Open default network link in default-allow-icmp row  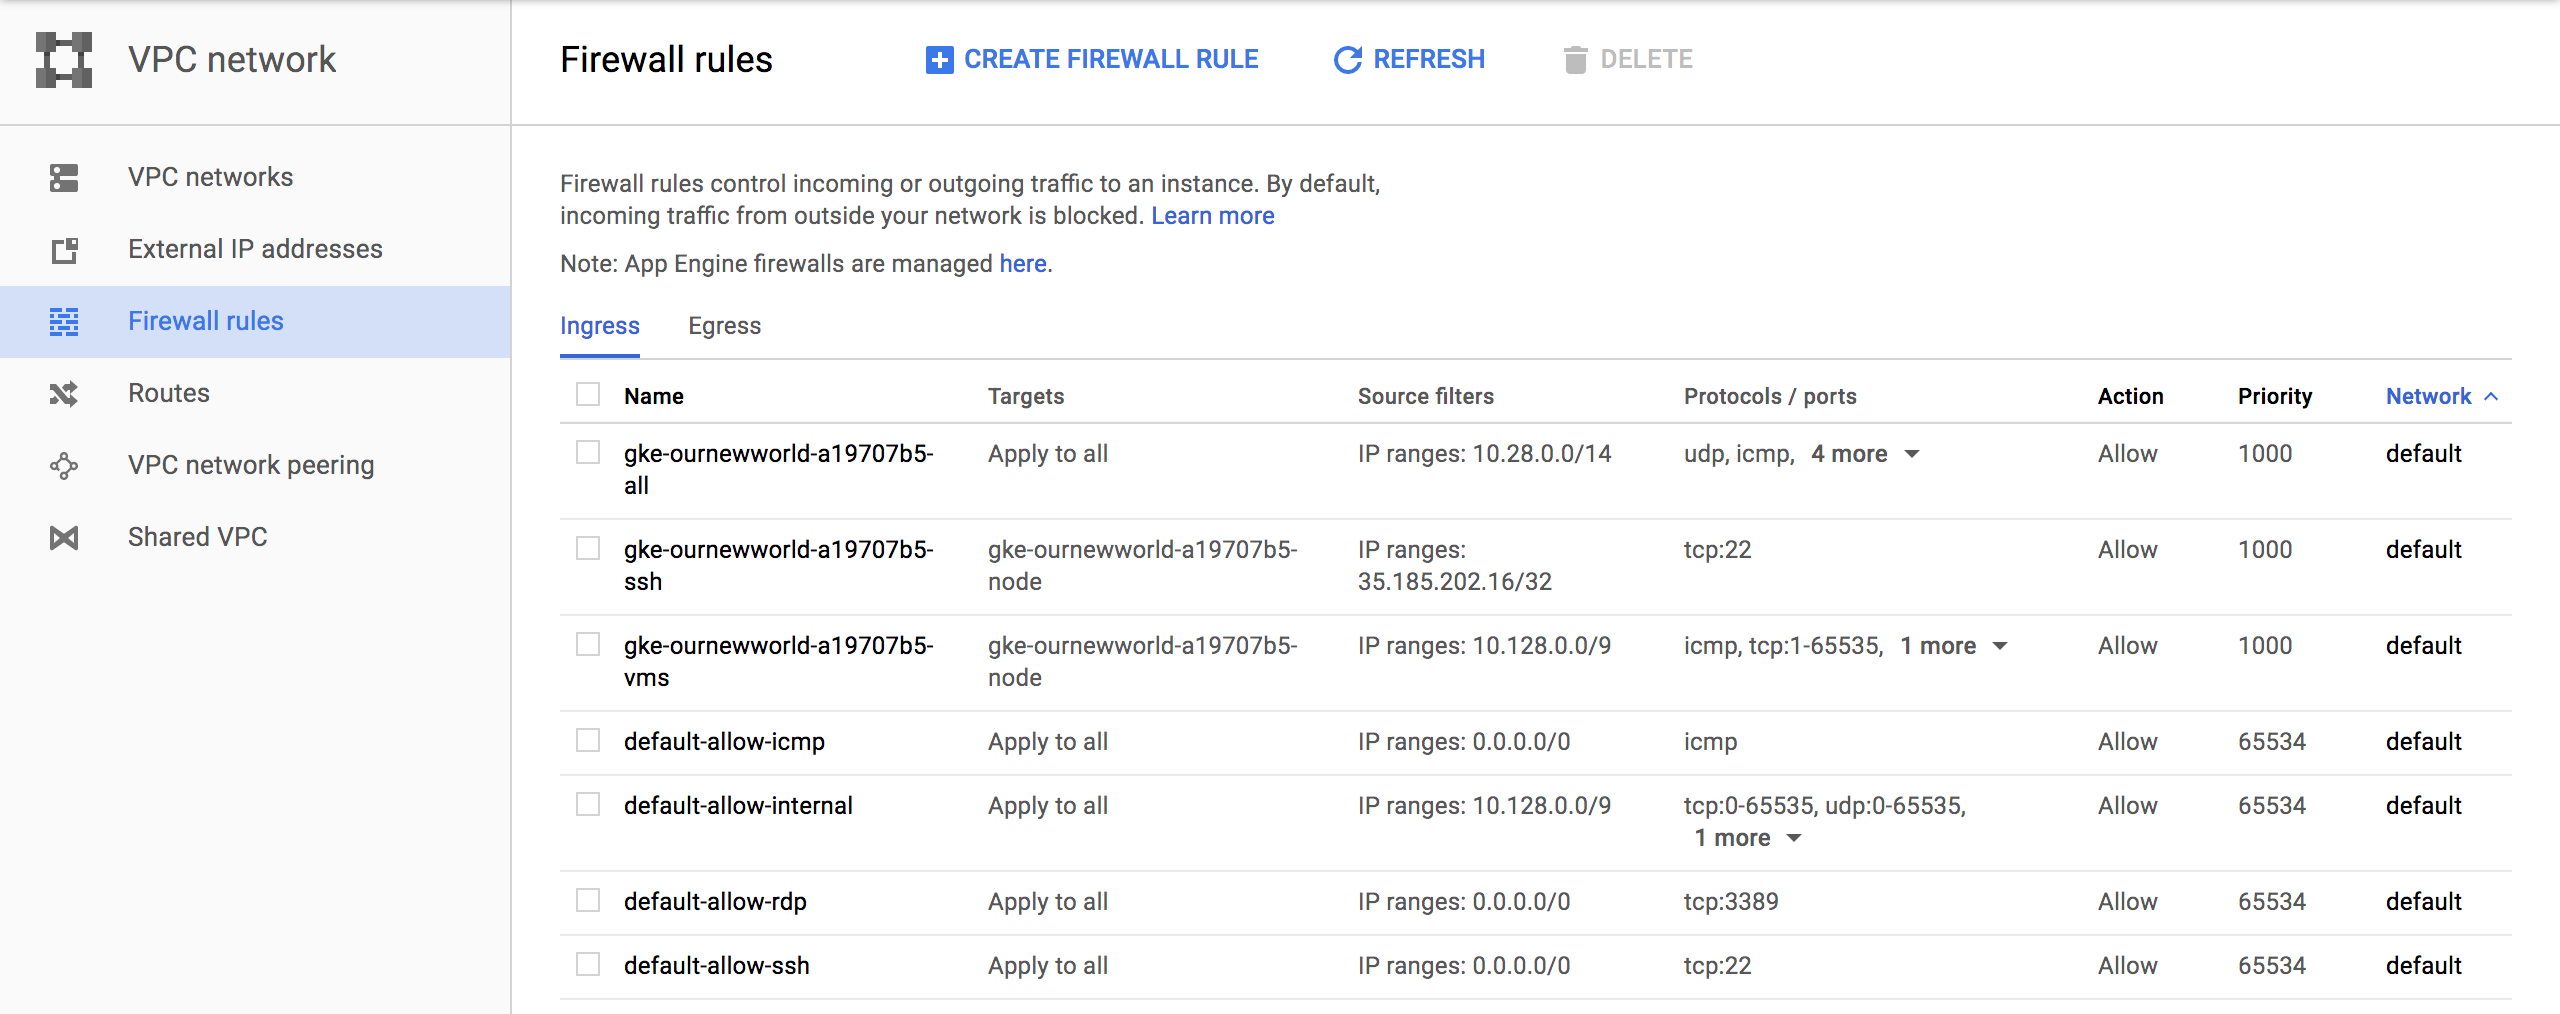2423,742
